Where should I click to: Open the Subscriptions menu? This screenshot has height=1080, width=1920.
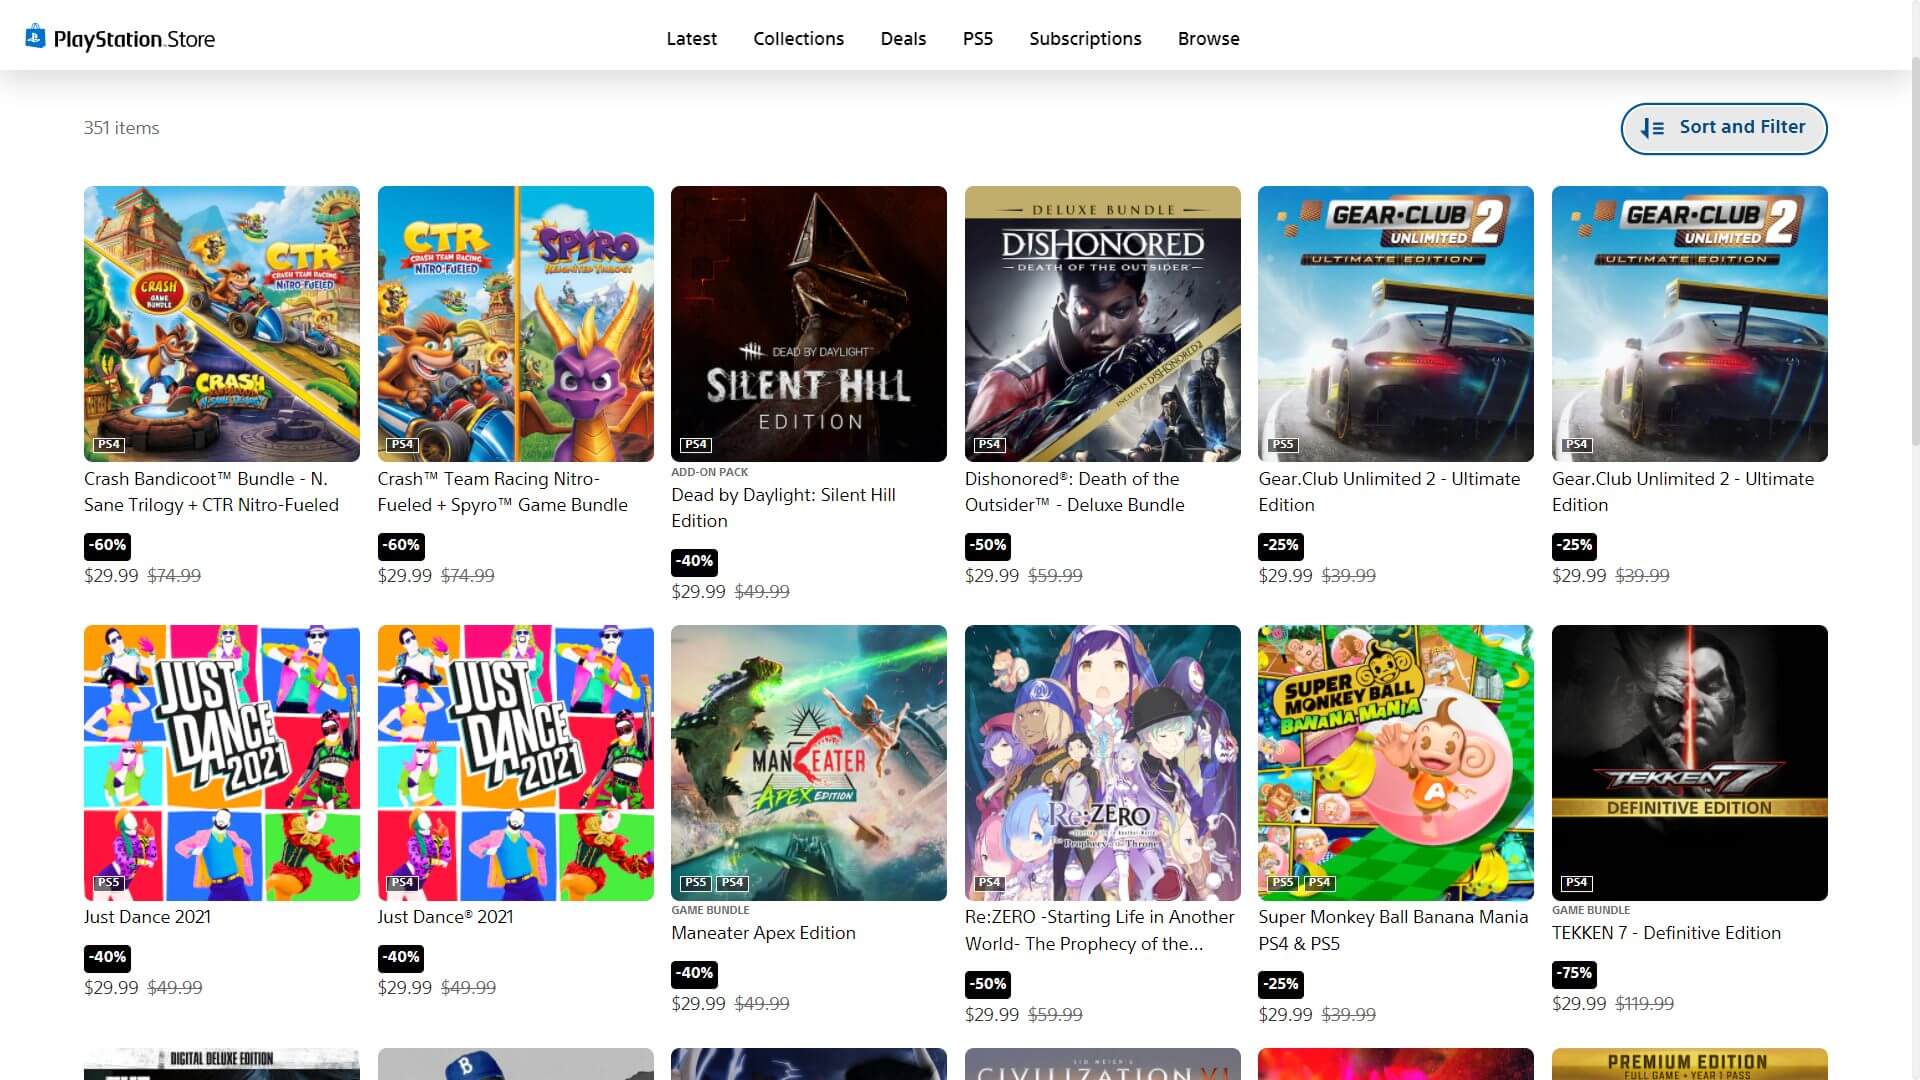1085,38
